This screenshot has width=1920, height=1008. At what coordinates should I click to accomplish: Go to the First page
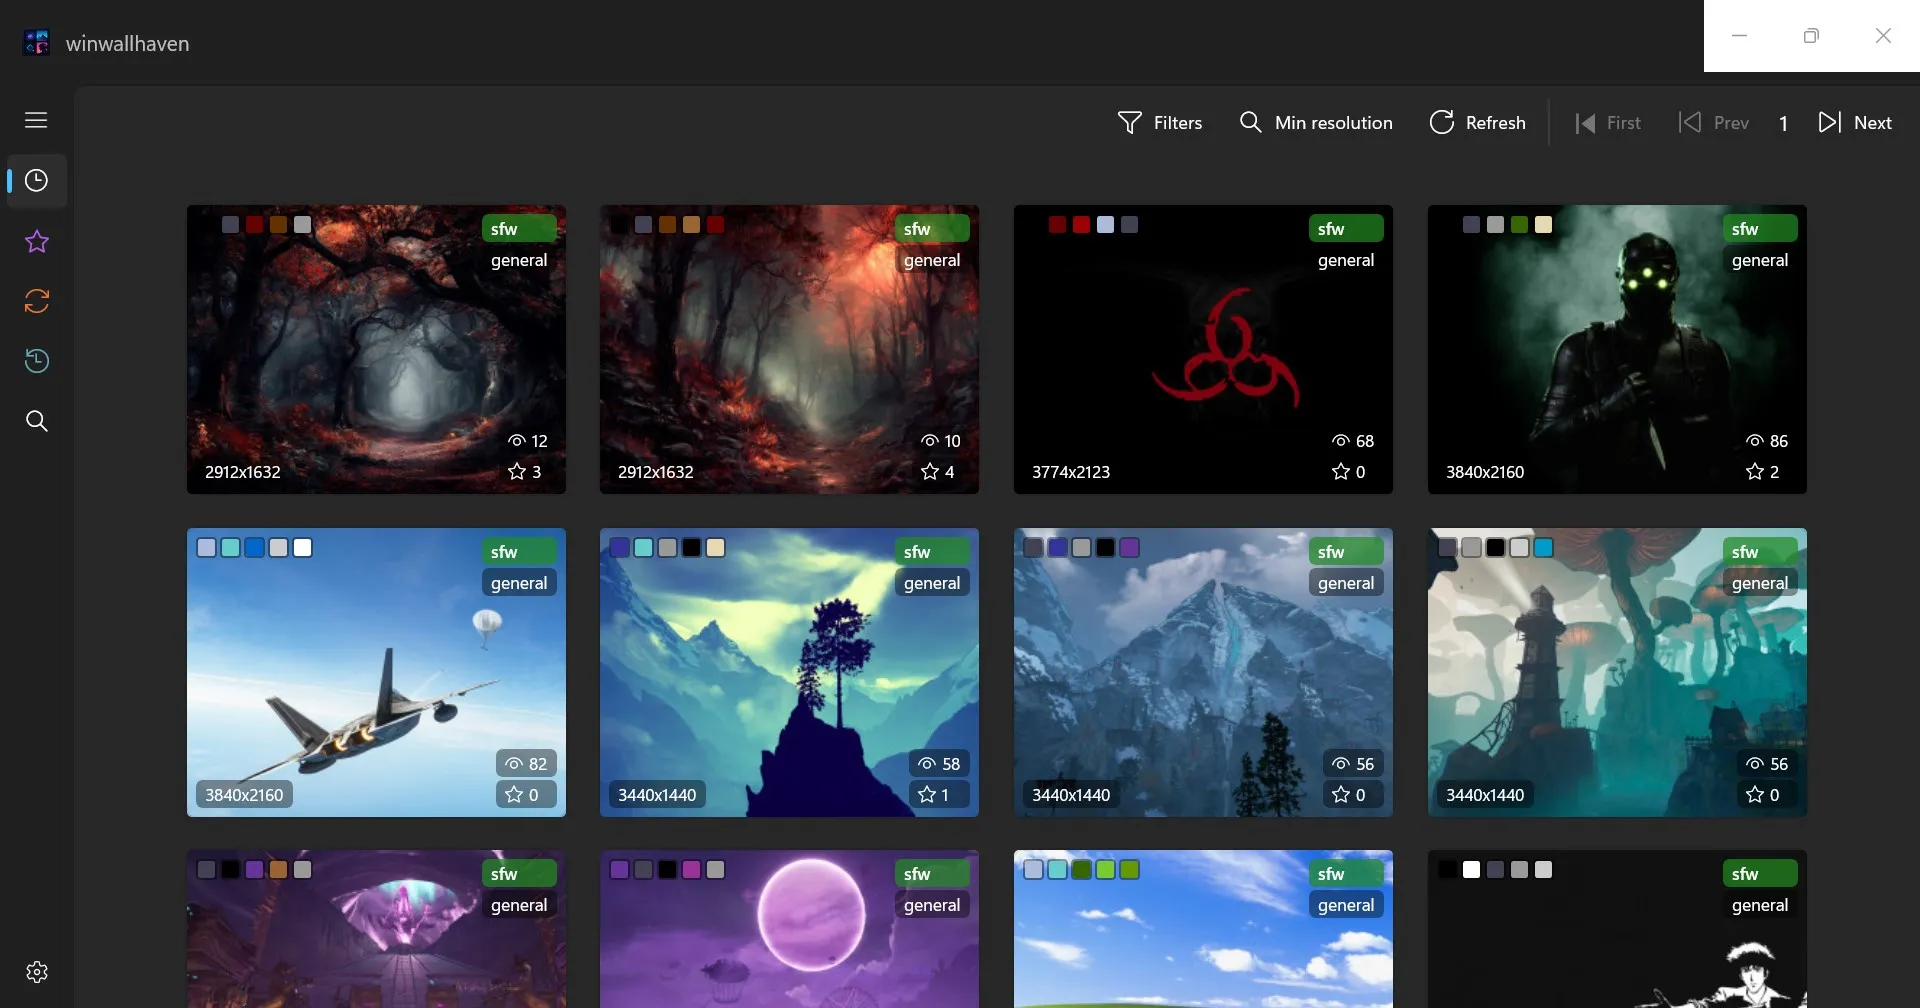[x=1609, y=122]
